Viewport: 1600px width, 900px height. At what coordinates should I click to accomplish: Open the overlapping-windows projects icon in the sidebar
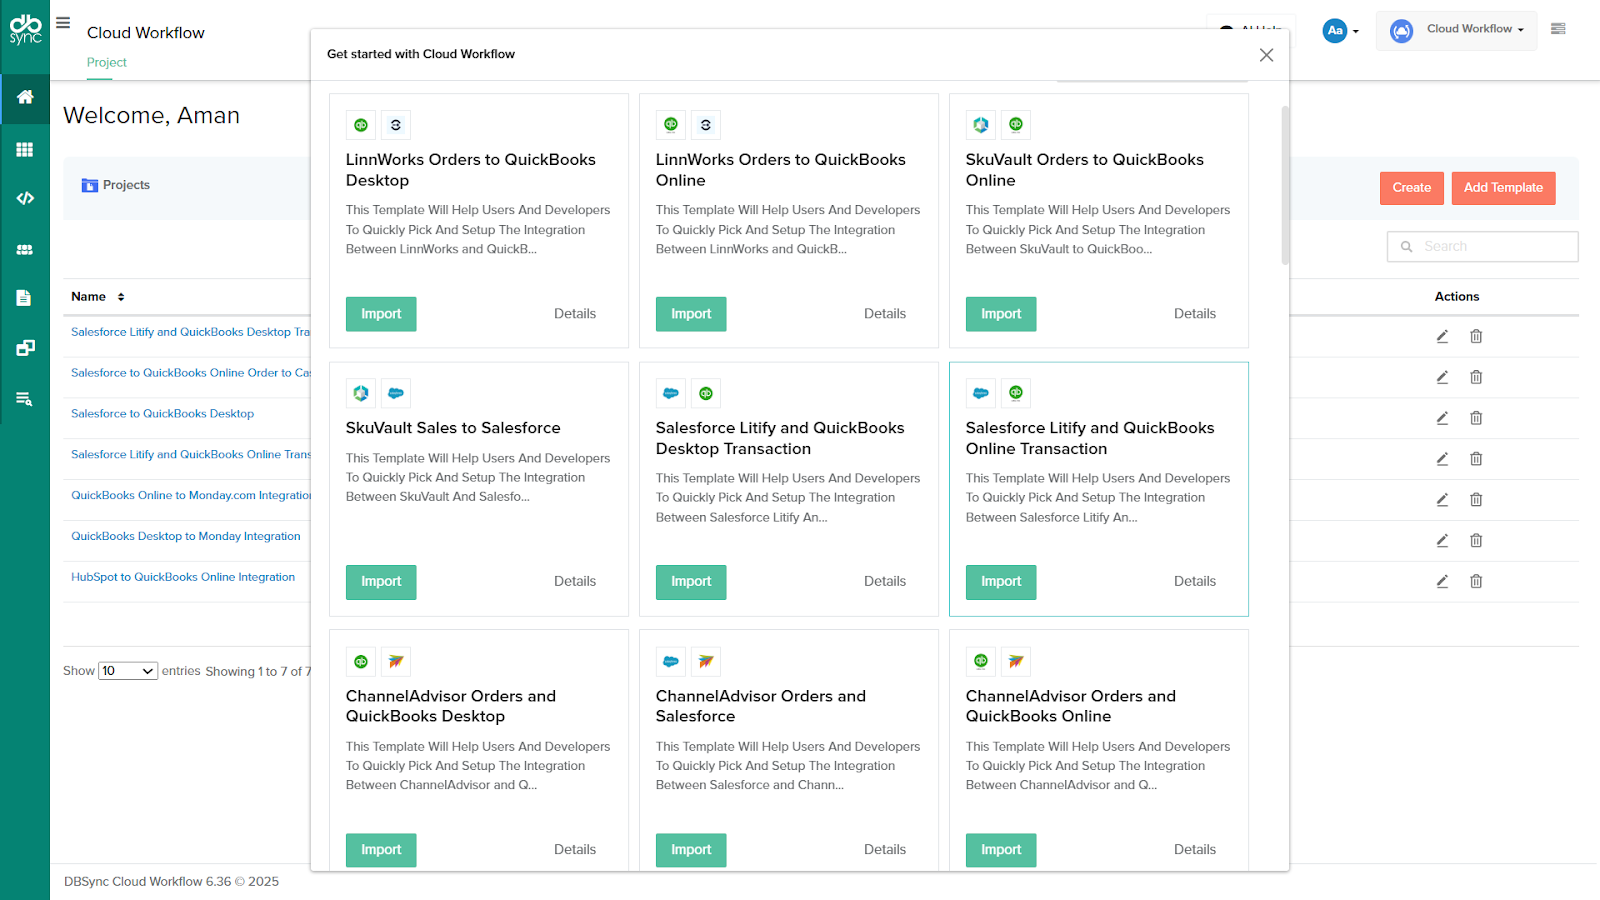click(x=25, y=347)
